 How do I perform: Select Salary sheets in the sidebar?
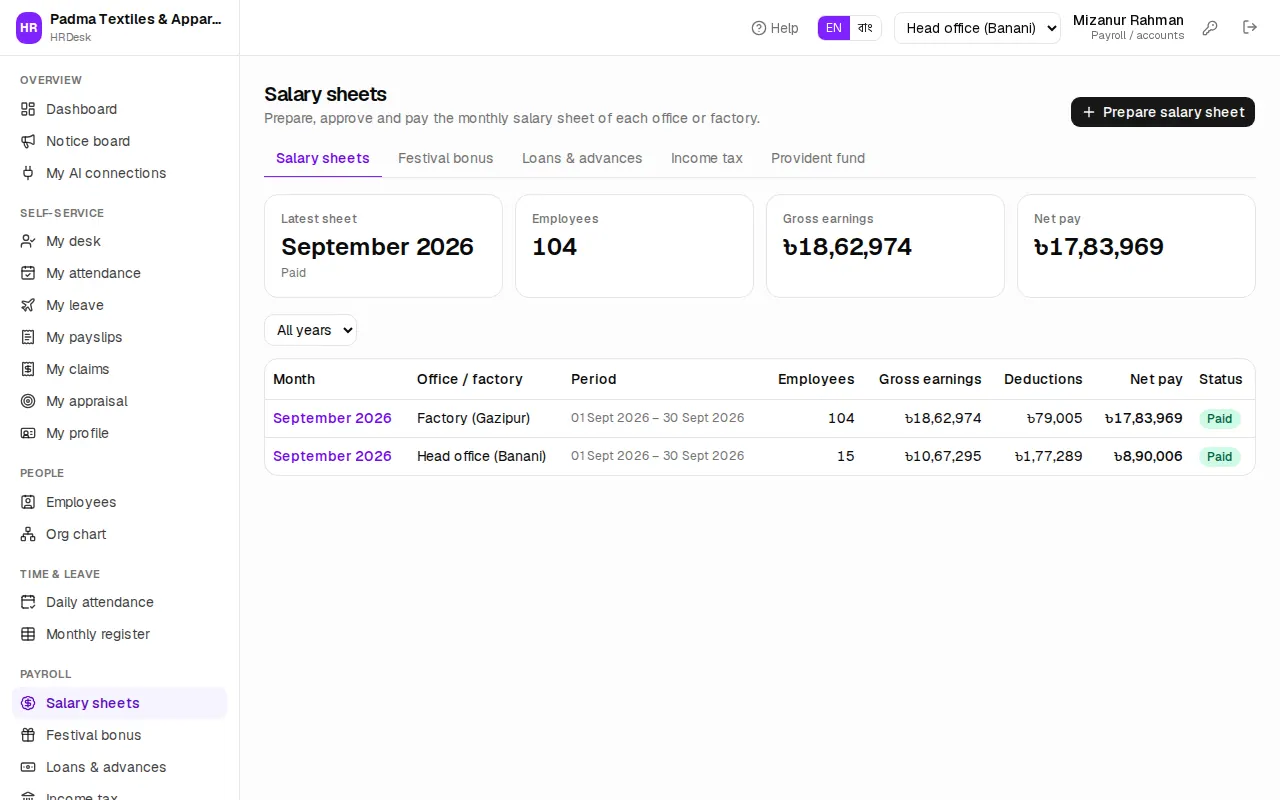[x=120, y=703]
